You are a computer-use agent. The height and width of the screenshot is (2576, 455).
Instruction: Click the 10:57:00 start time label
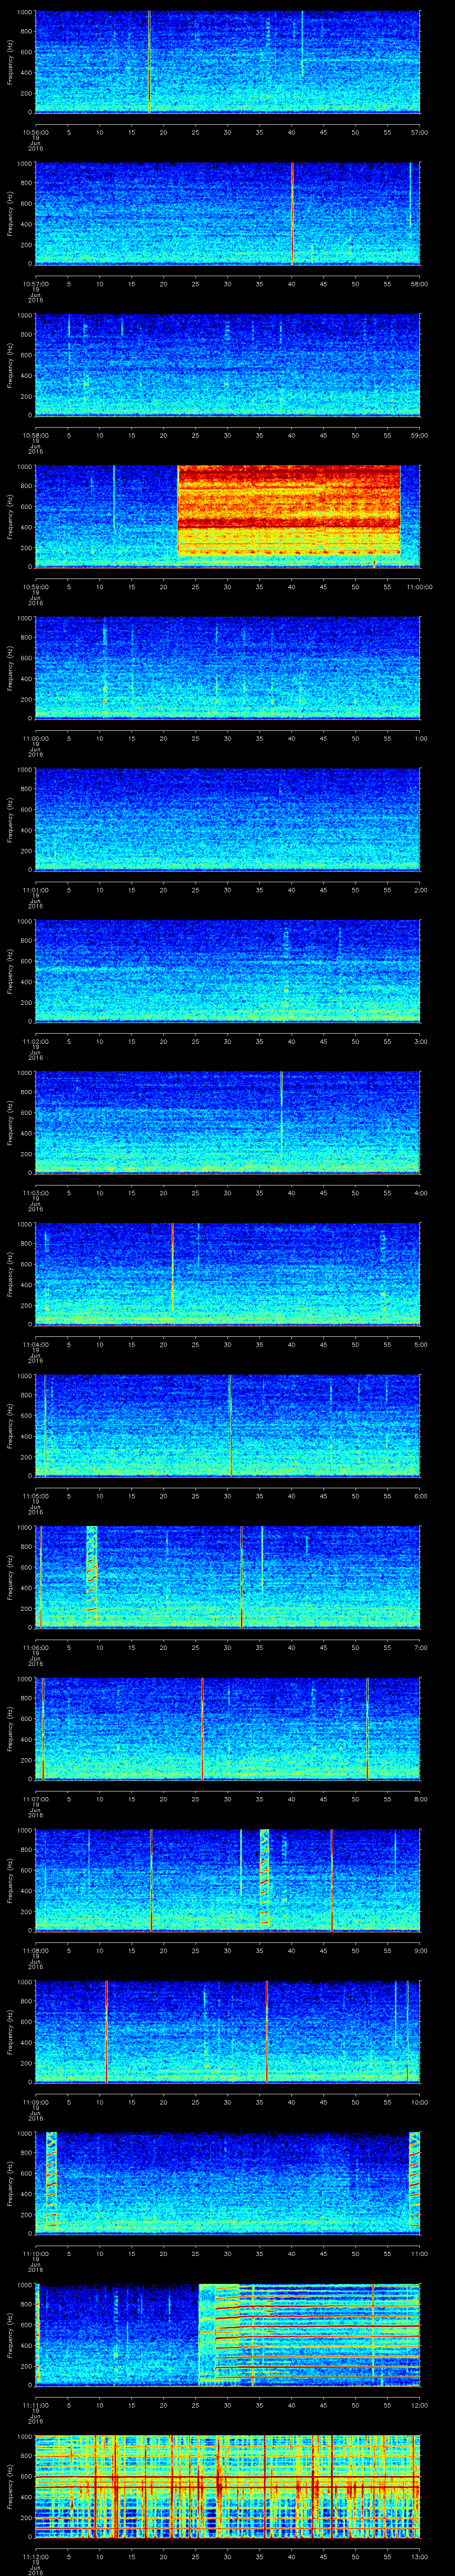(35, 284)
